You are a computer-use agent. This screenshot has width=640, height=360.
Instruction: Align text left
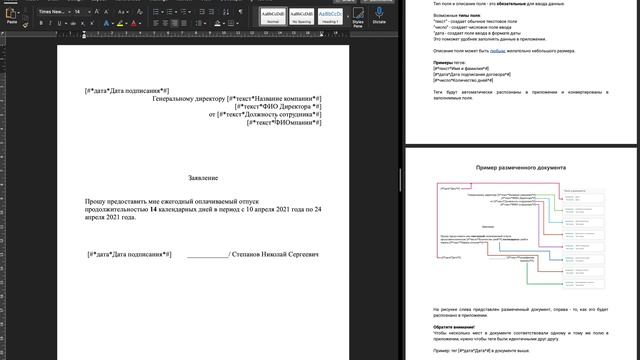click(156, 24)
